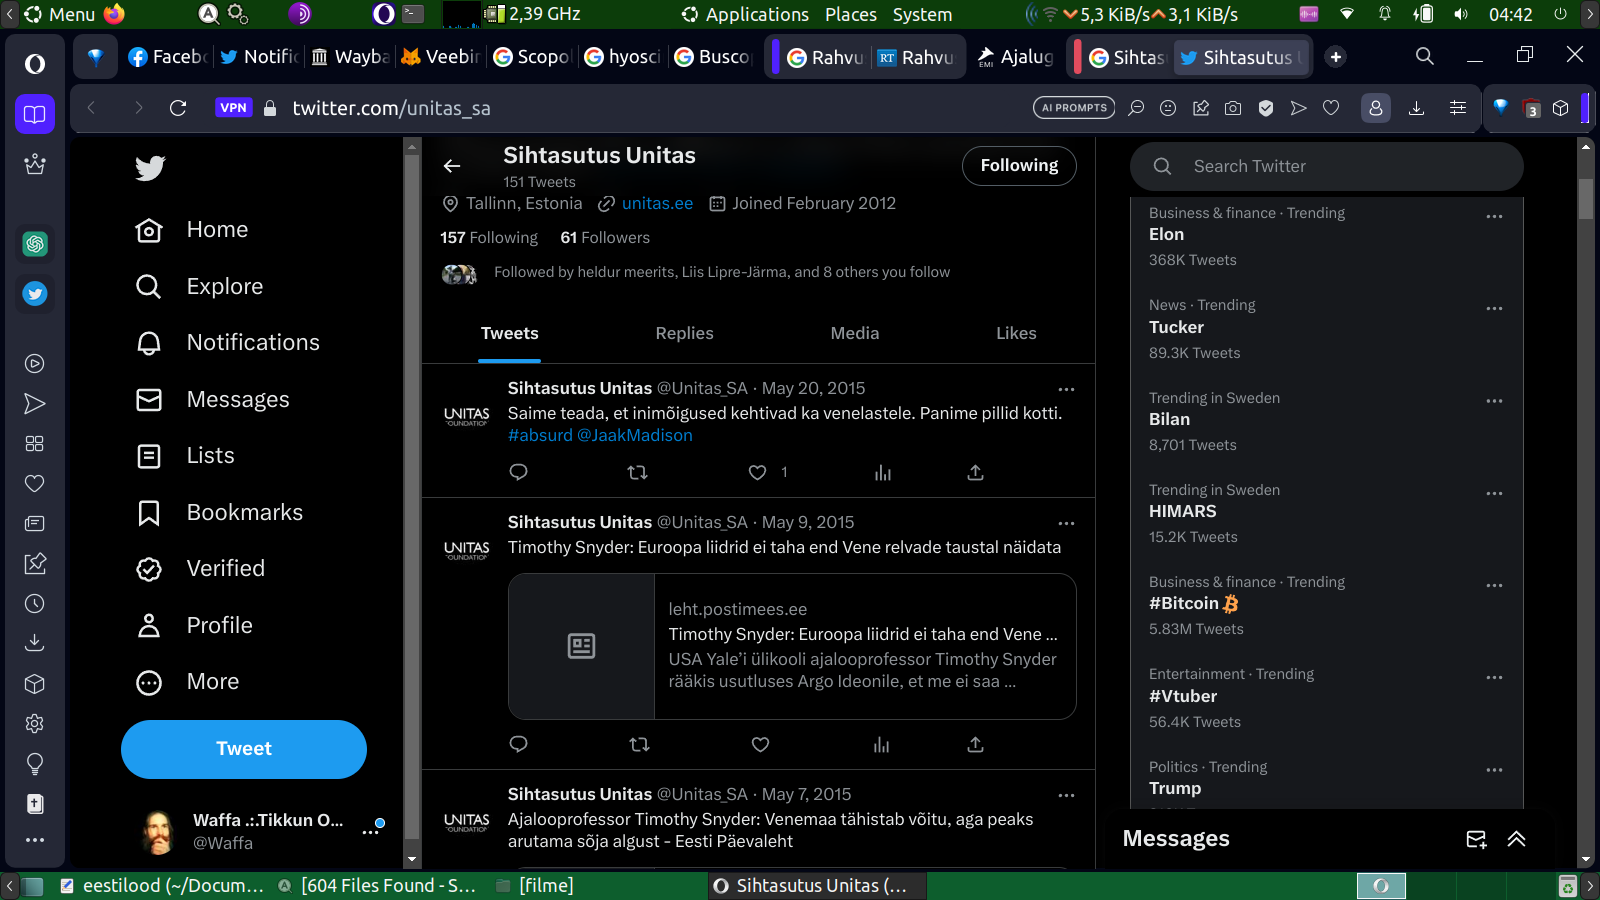Expand the Messages drawer with double chevron
The width and height of the screenshot is (1600, 900).
tap(1516, 839)
